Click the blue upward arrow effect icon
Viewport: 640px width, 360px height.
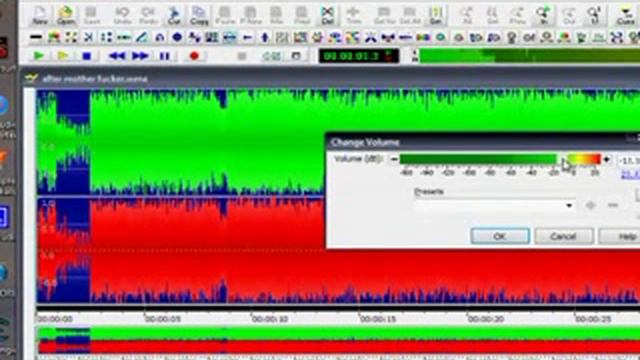point(265,38)
